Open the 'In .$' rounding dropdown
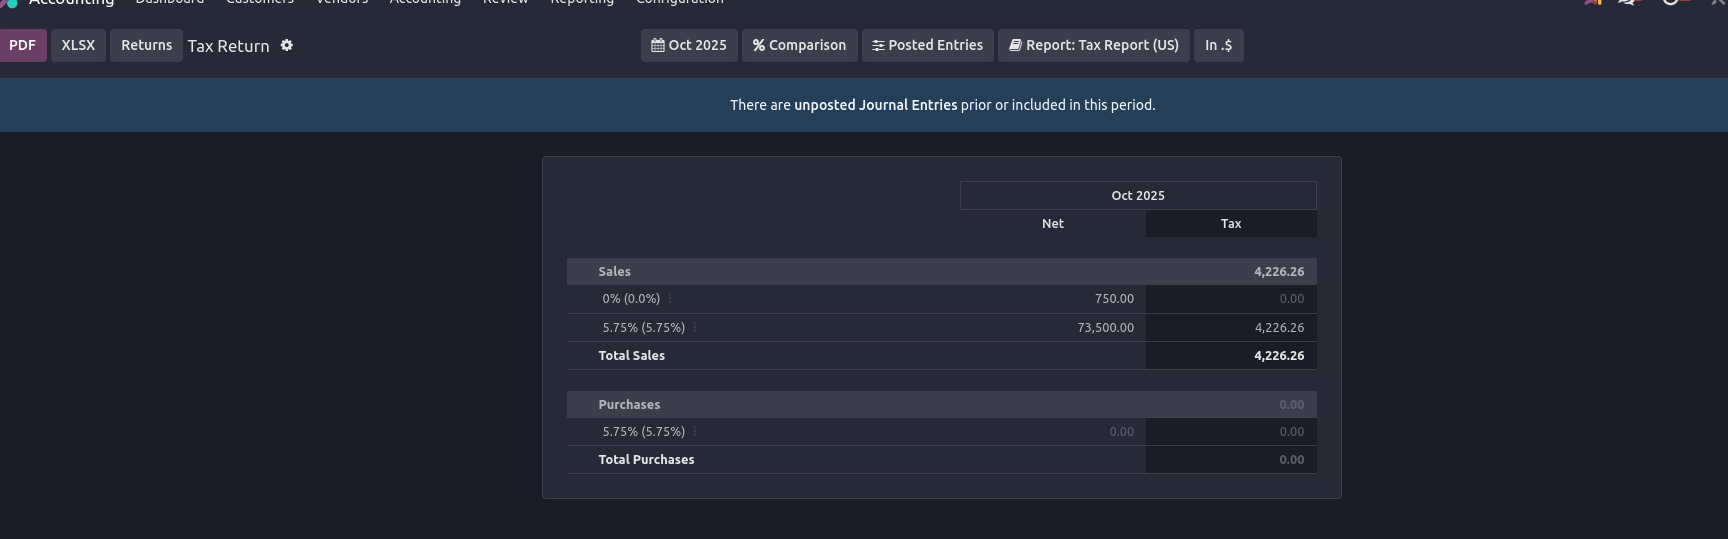1728x539 pixels. (x=1218, y=46)
